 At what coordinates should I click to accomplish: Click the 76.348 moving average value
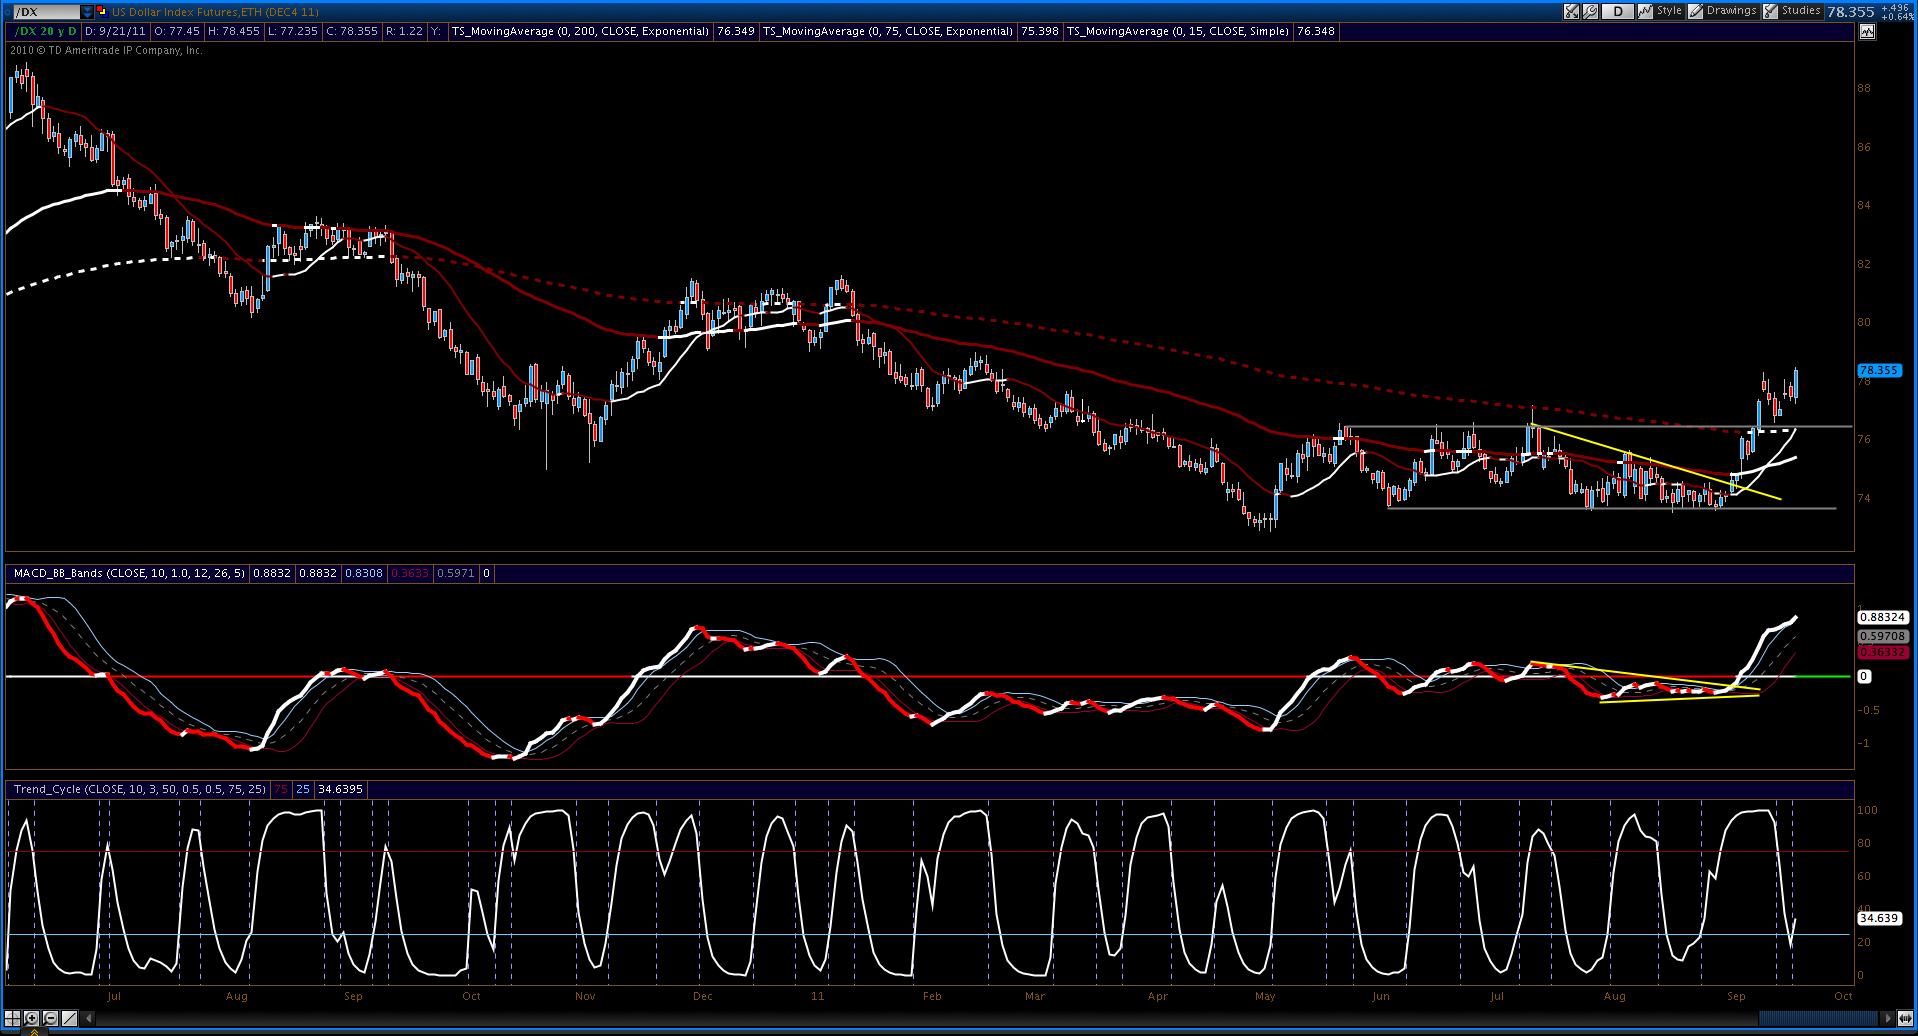pyautogui.click(x=1314, y=31)
